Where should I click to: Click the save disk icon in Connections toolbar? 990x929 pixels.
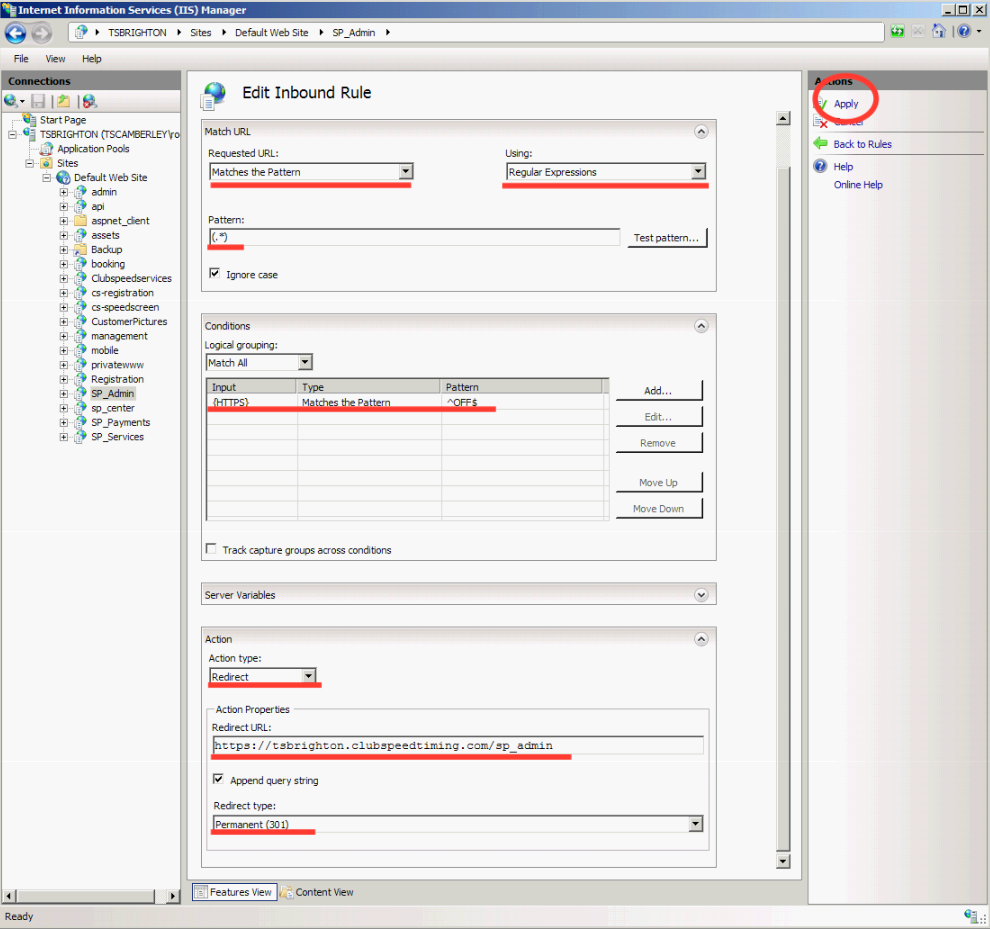coord(38,101)
